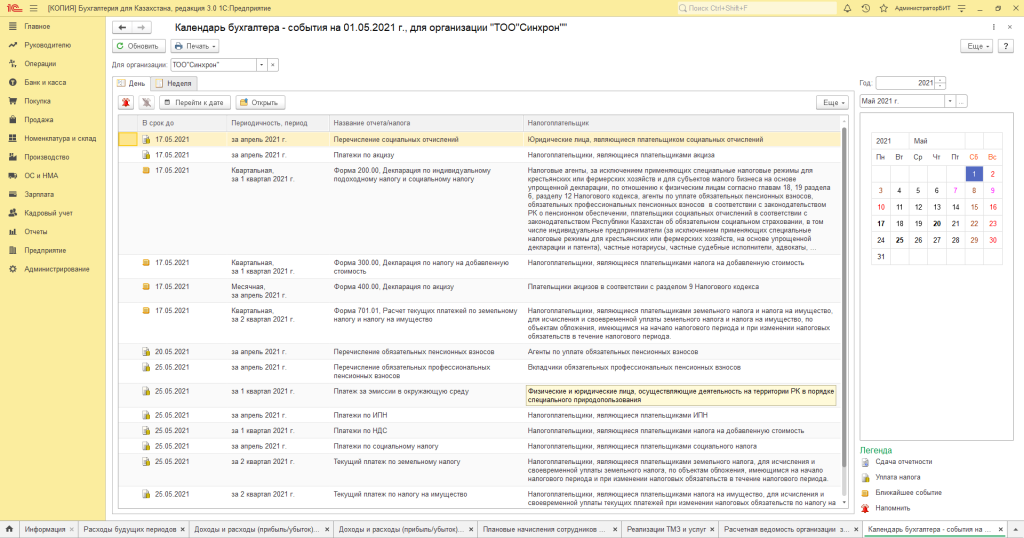
Task: Open the Печать dropdown button
Action: (194, 46)
